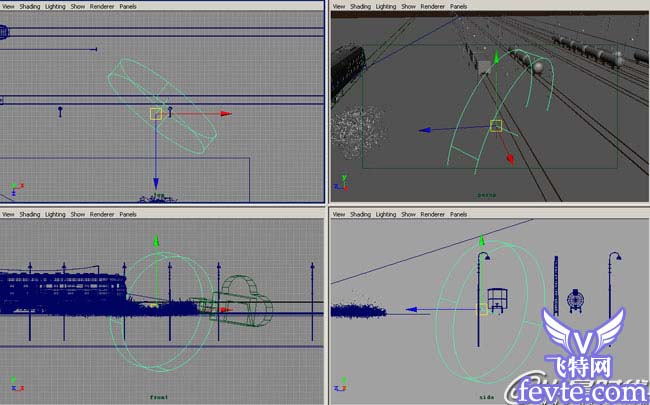
Task: Open Shading menu in front viewport panel
Action: click(29, 214)
